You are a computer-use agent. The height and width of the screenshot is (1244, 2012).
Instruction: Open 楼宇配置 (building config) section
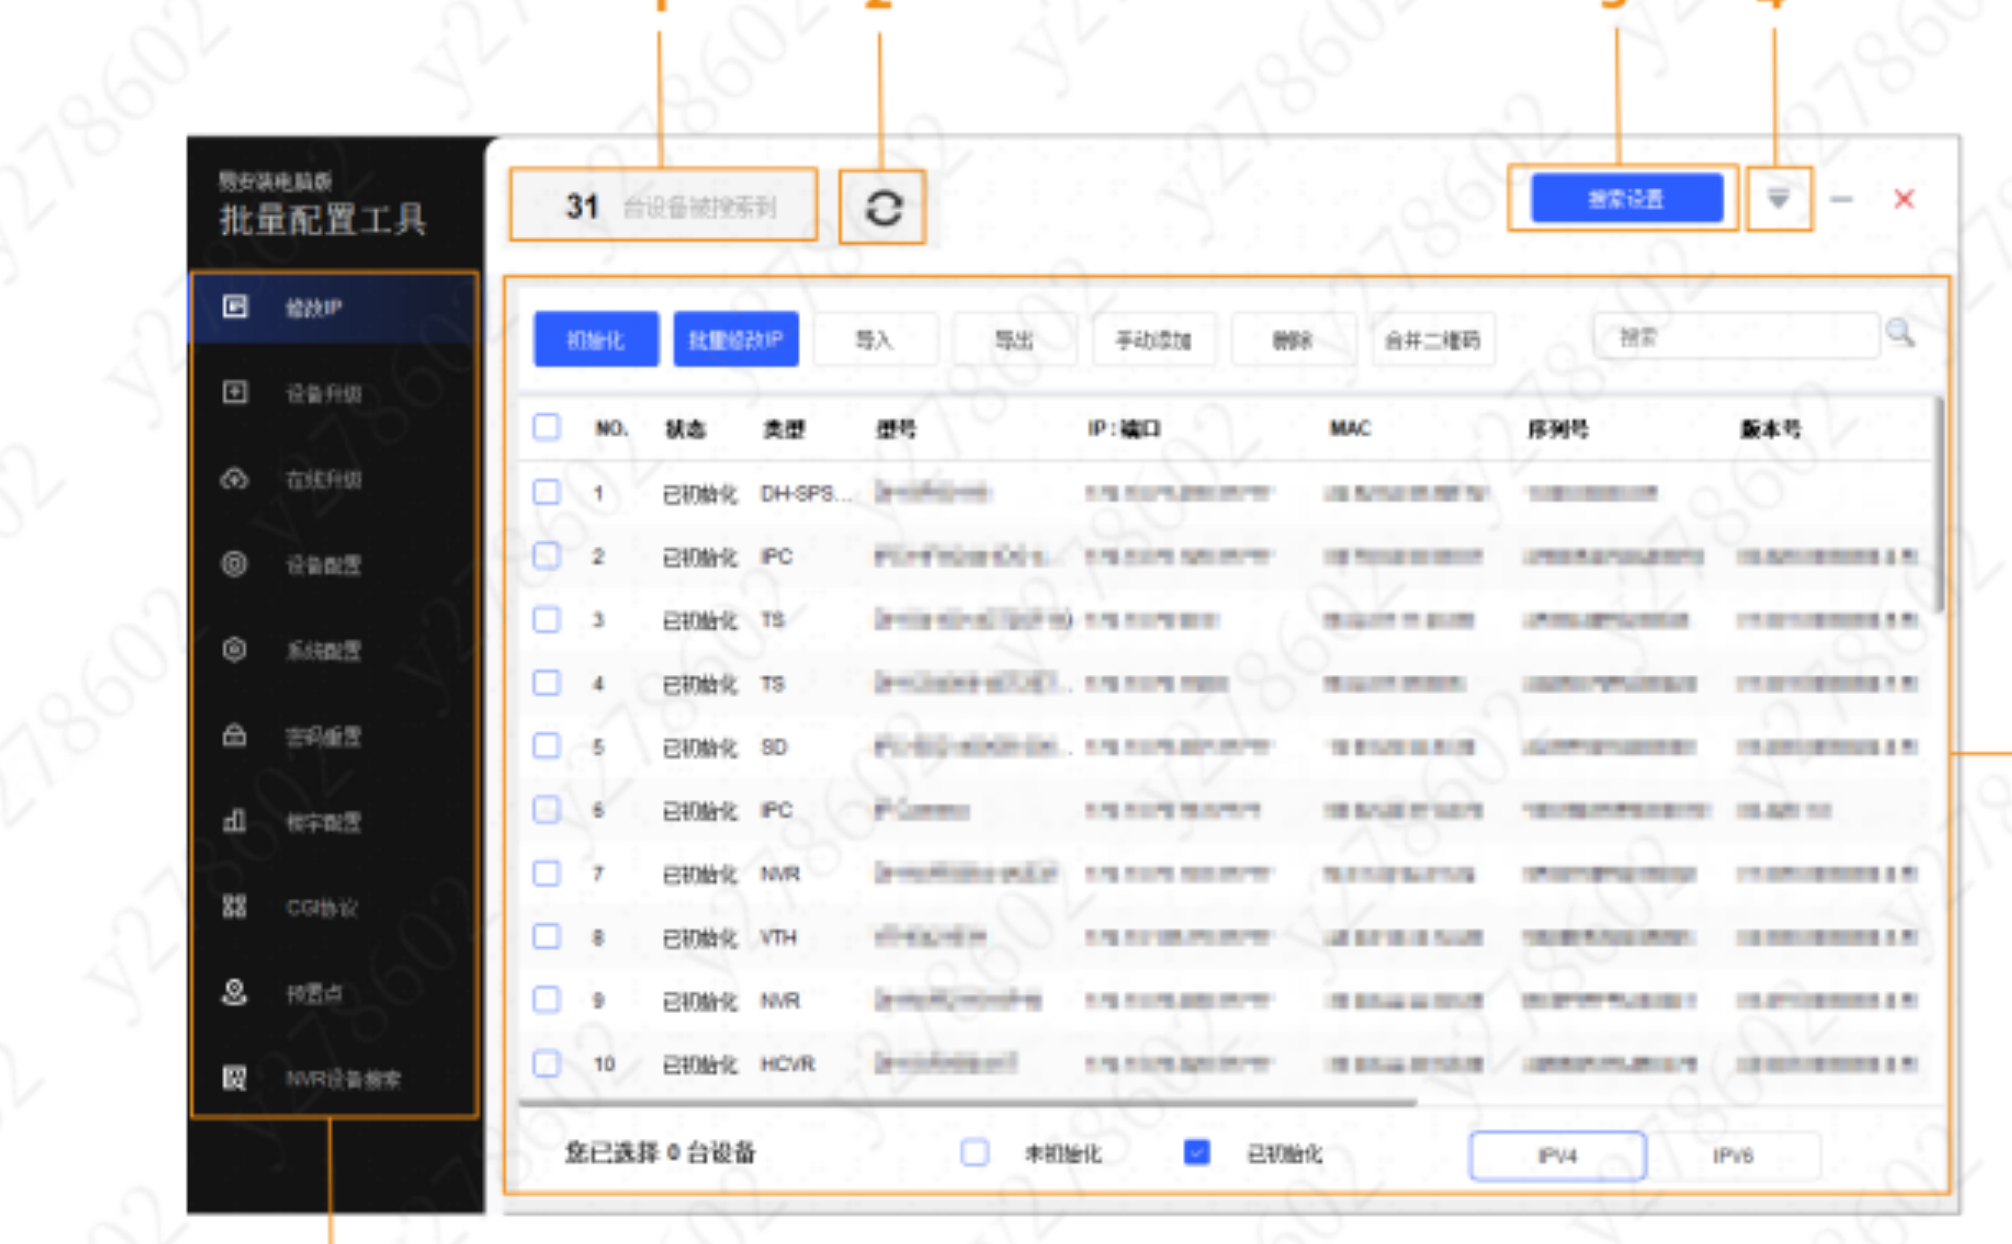[322, 822]
